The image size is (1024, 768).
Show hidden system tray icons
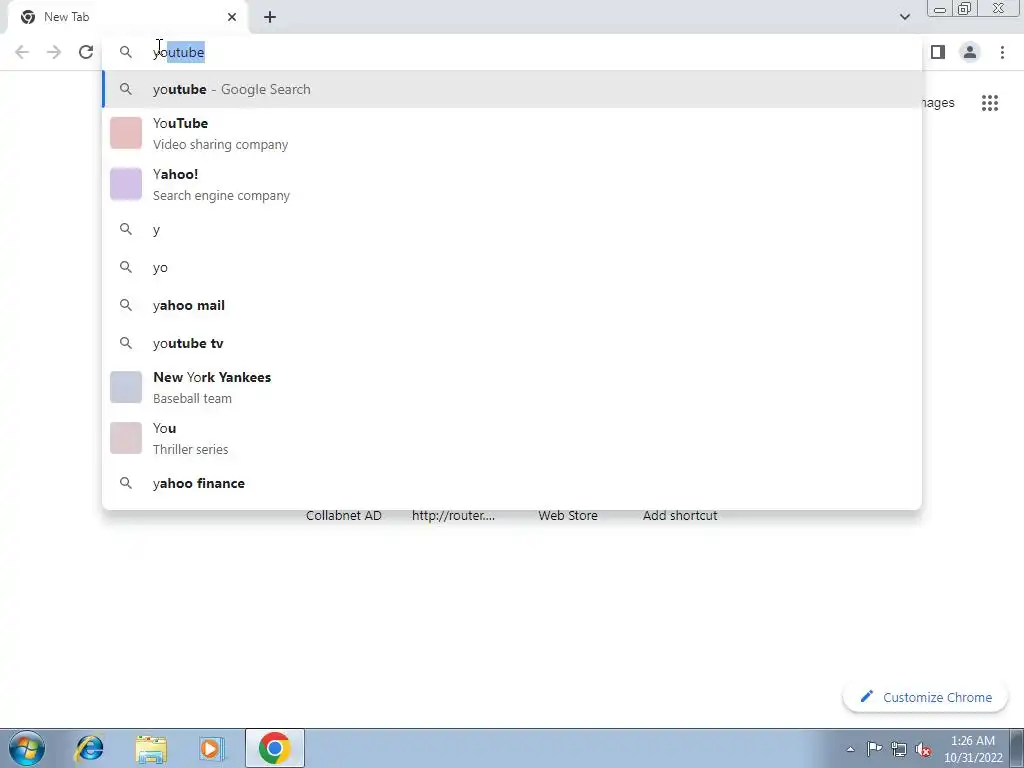coord(850,750)
